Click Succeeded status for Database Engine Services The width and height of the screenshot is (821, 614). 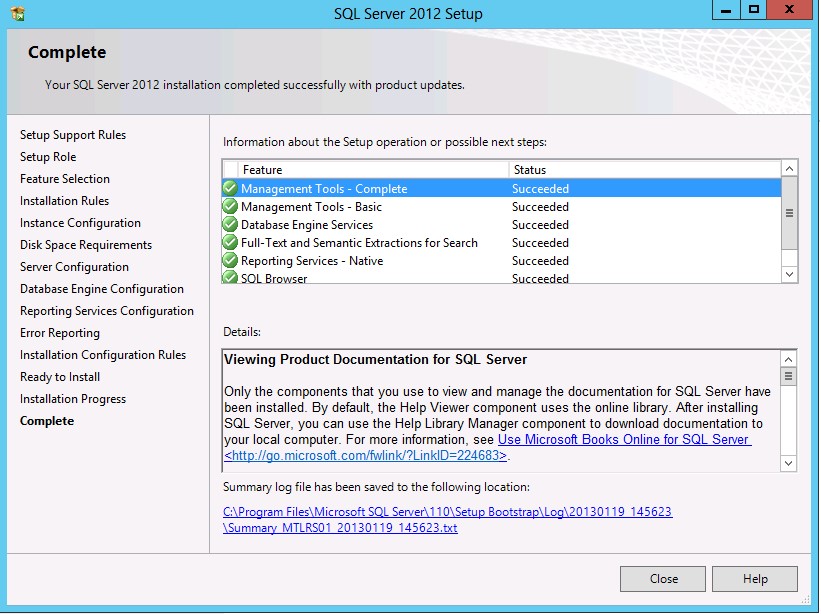coord(540,225)
